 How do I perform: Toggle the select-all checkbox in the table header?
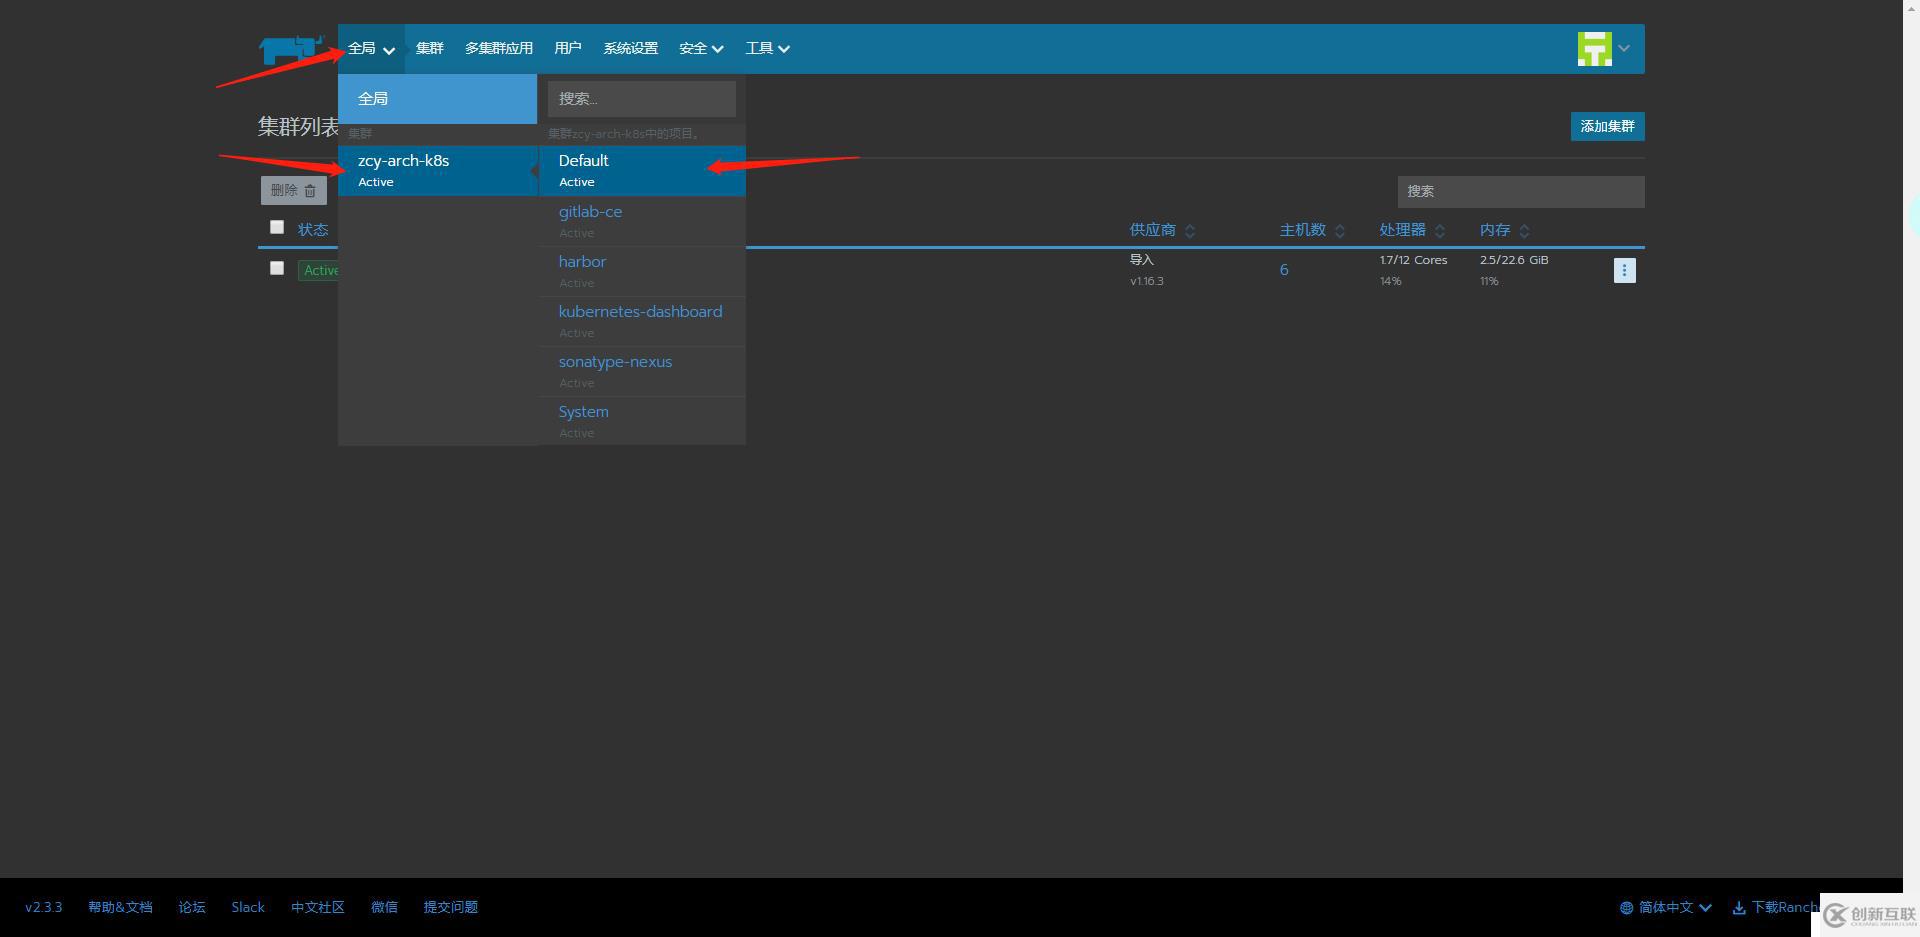[277, 227]
